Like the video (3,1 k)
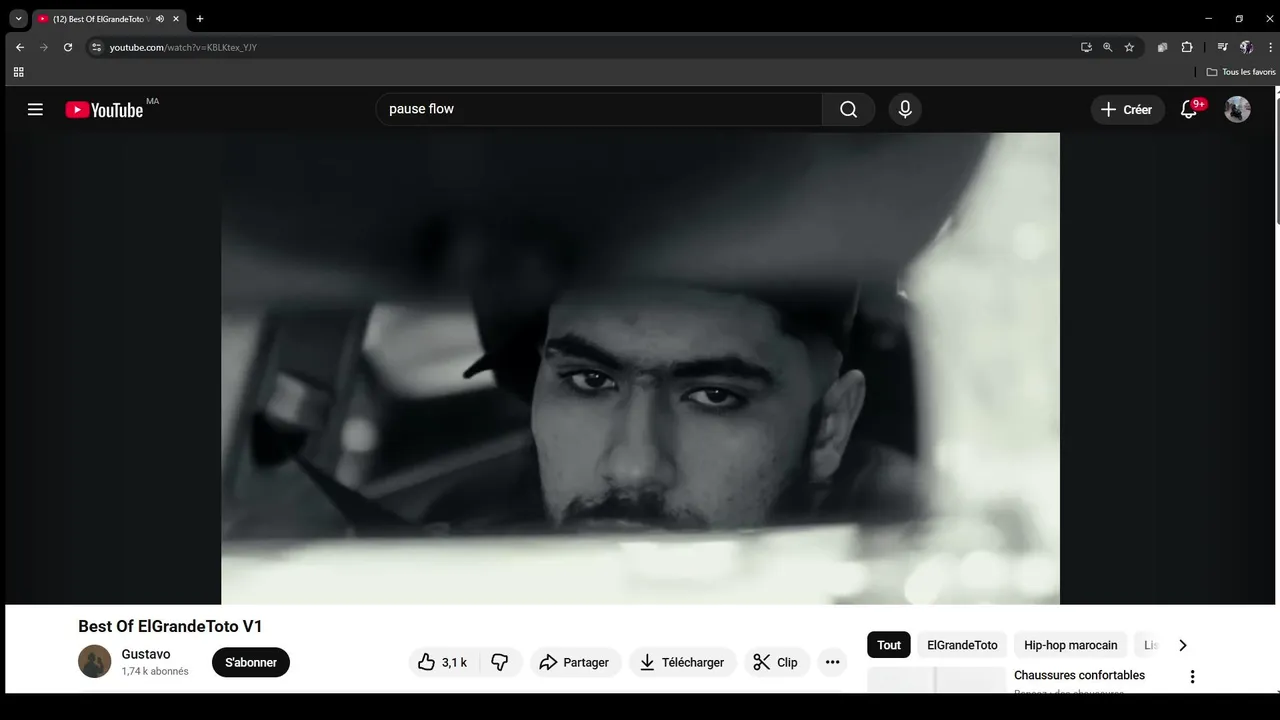The height and width of the screenshot is (720, 1280). [x=443, y=662]
